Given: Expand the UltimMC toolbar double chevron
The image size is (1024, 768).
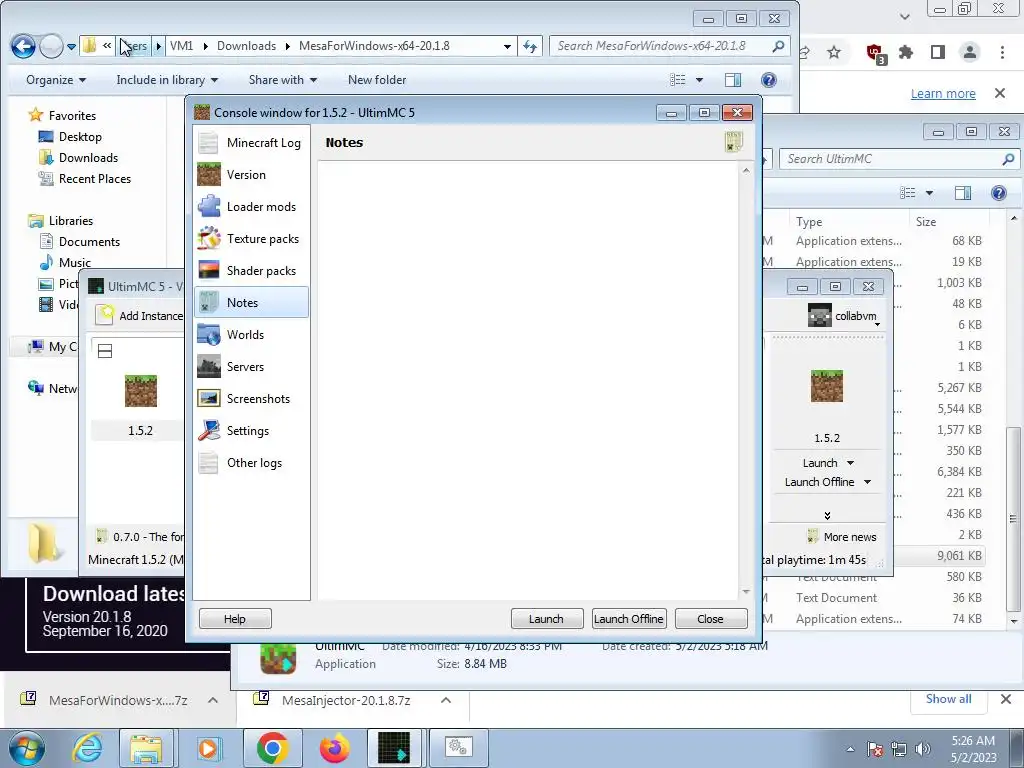Looking at the screenshot, I should 827,515.
